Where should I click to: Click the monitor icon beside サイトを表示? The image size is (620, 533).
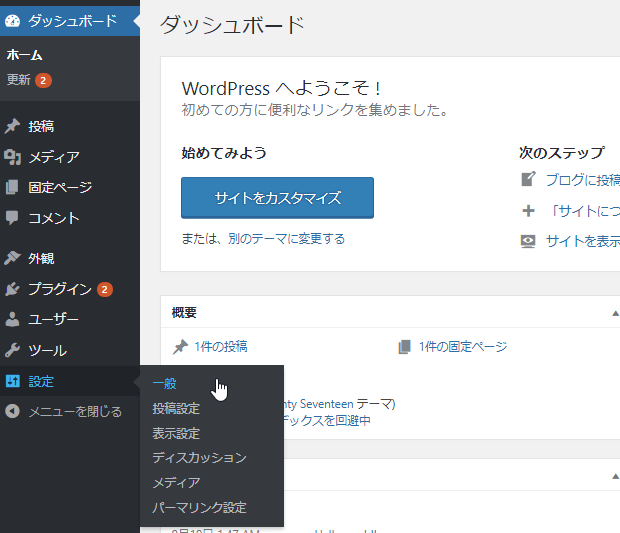[528, 241]
